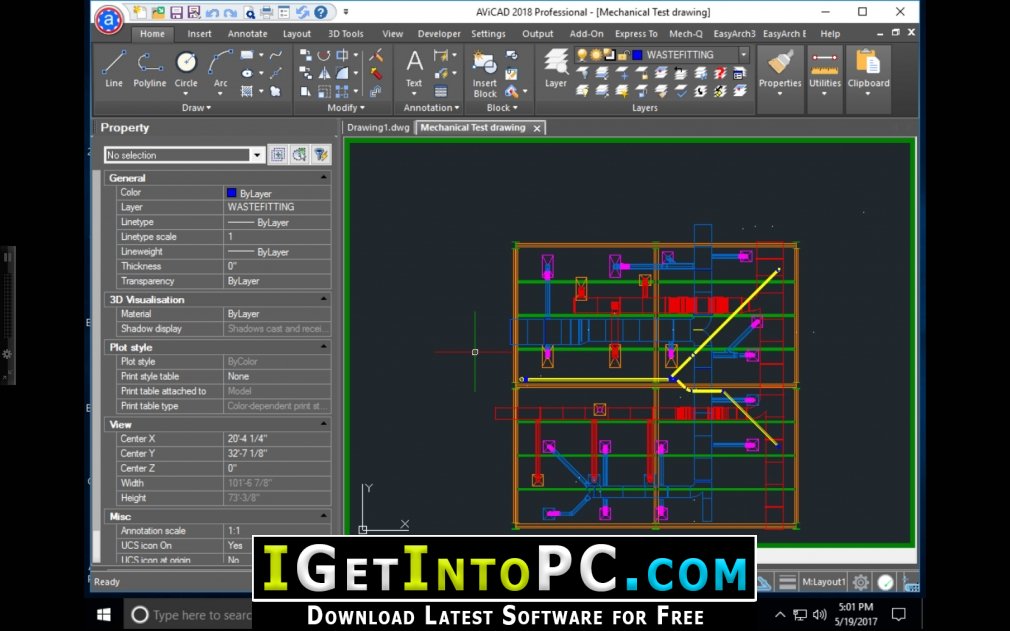
Task: Click the New drawing icon in quick access toolbar
Action: click(140, 12)
